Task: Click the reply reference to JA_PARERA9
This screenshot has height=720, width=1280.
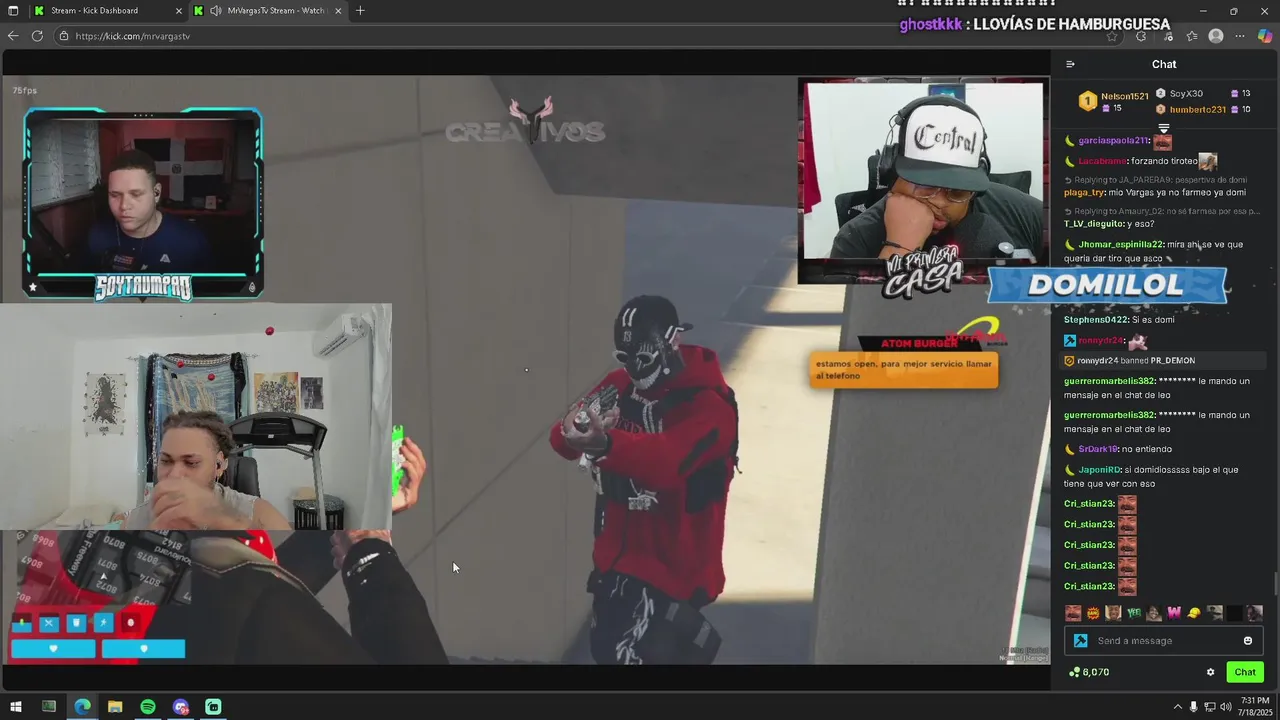Action: click(x=1154, y=180)
